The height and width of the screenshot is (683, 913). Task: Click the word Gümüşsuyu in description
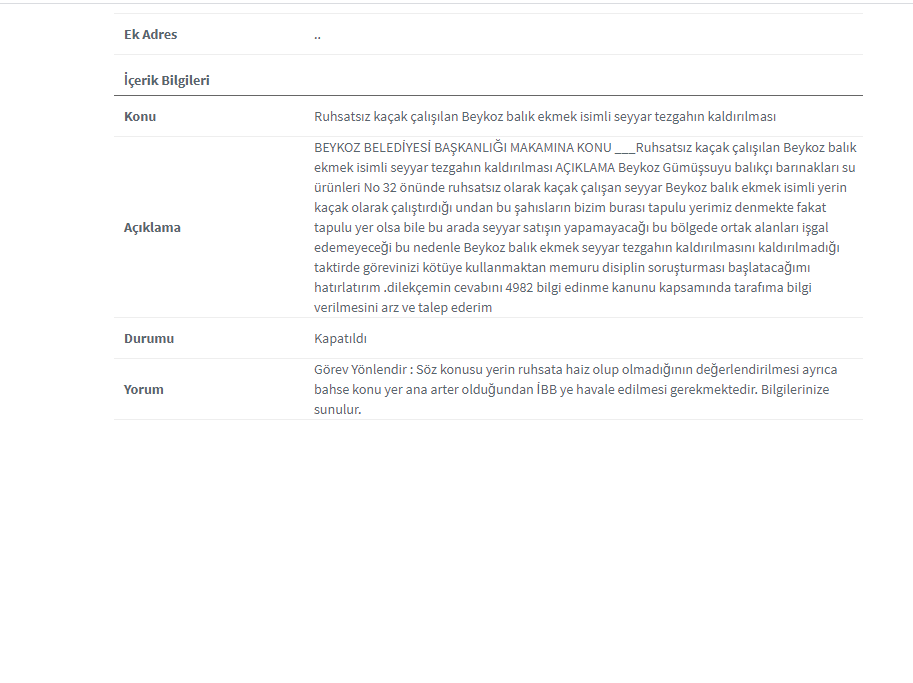pyautogui.click(x=697, y=168)
